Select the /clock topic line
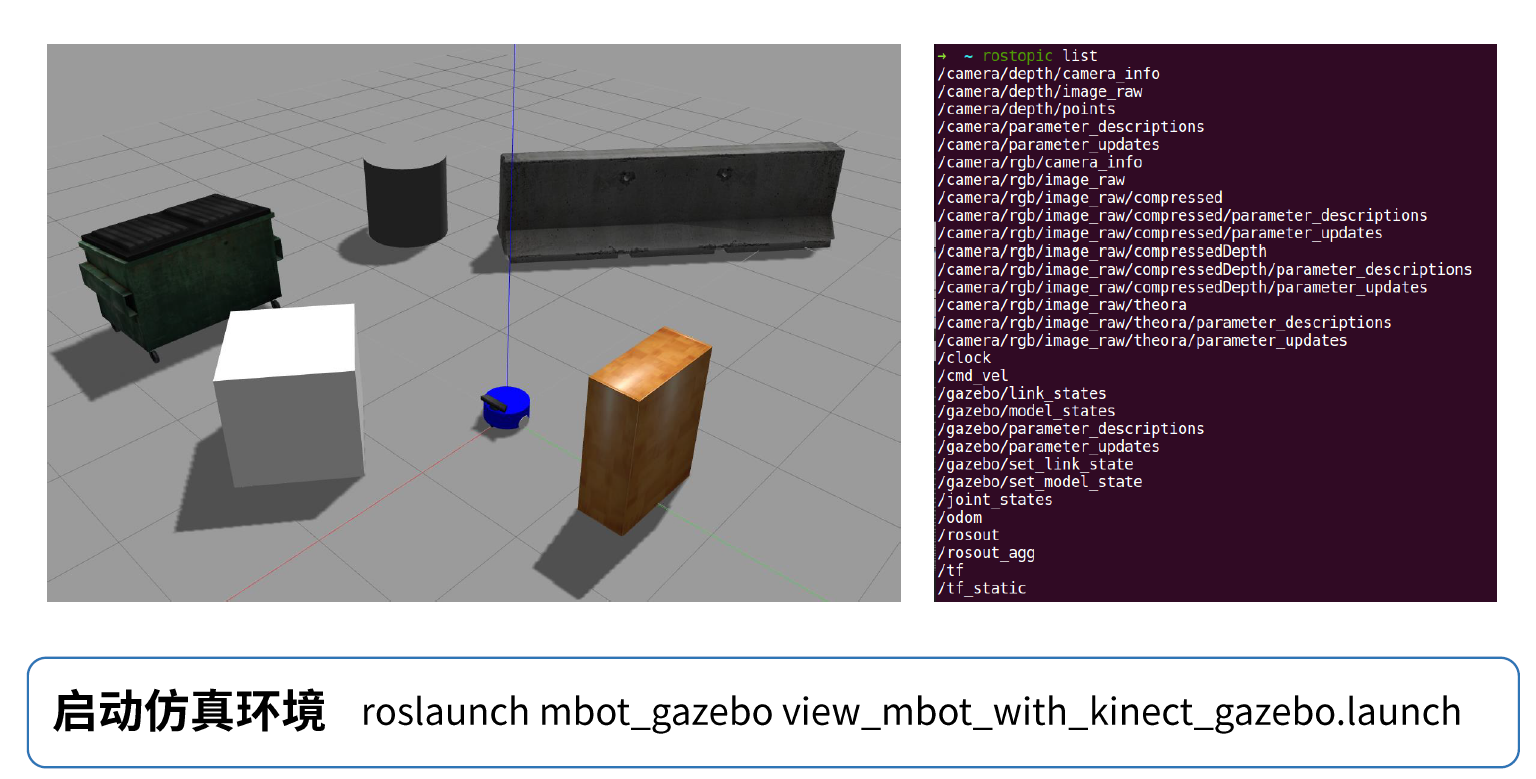Screen dimensions: 1536x779 pyautogui.click(x=964, y=358)
